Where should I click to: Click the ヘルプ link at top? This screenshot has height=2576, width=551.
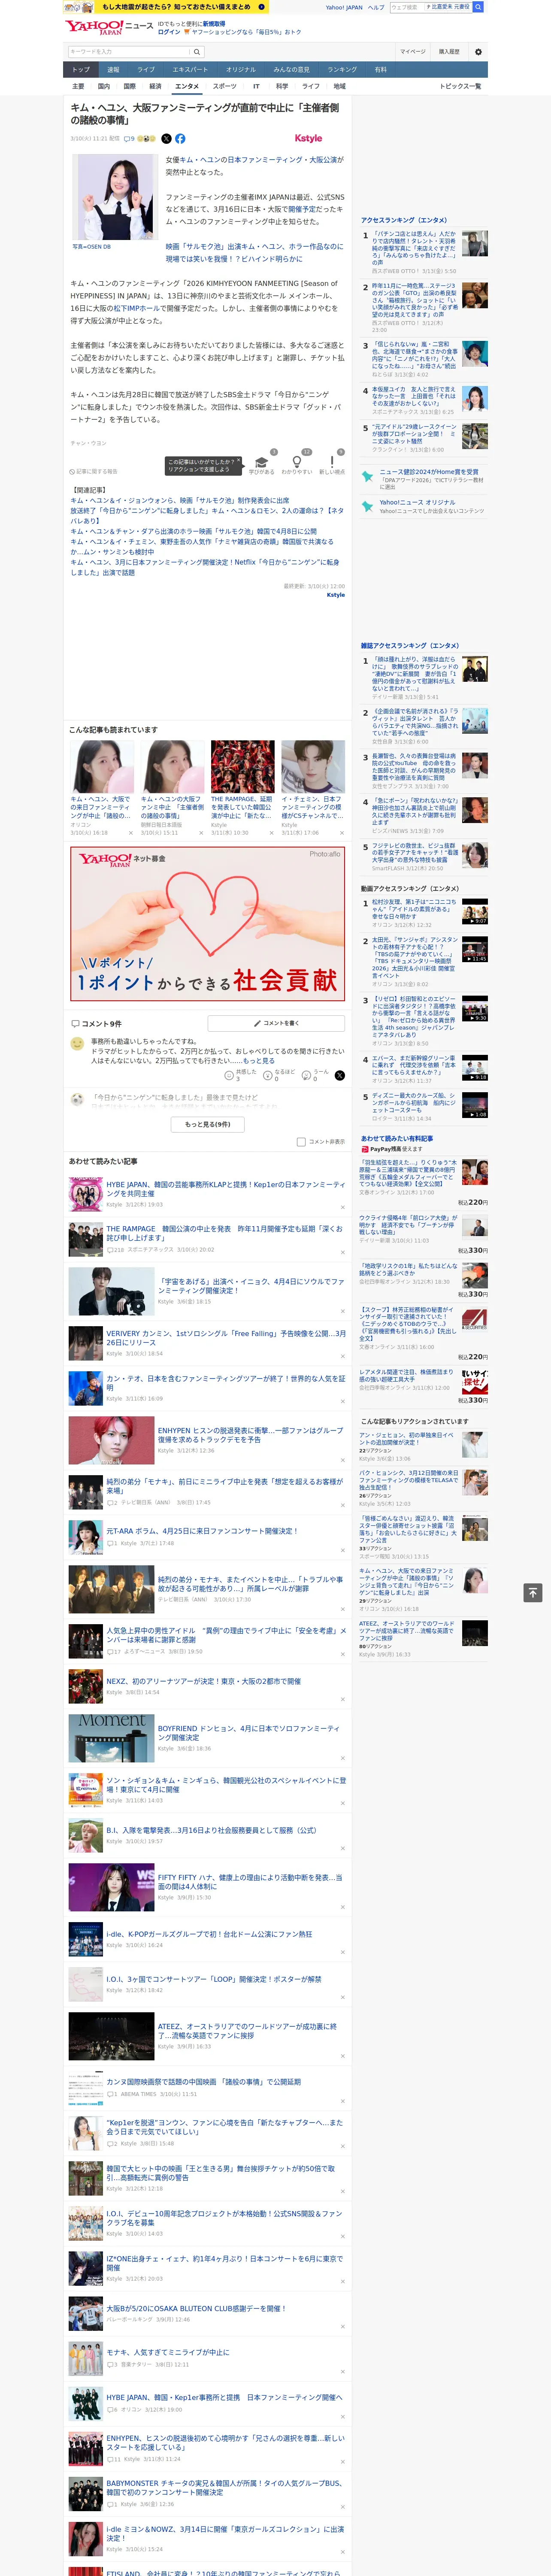coord(375,7)
